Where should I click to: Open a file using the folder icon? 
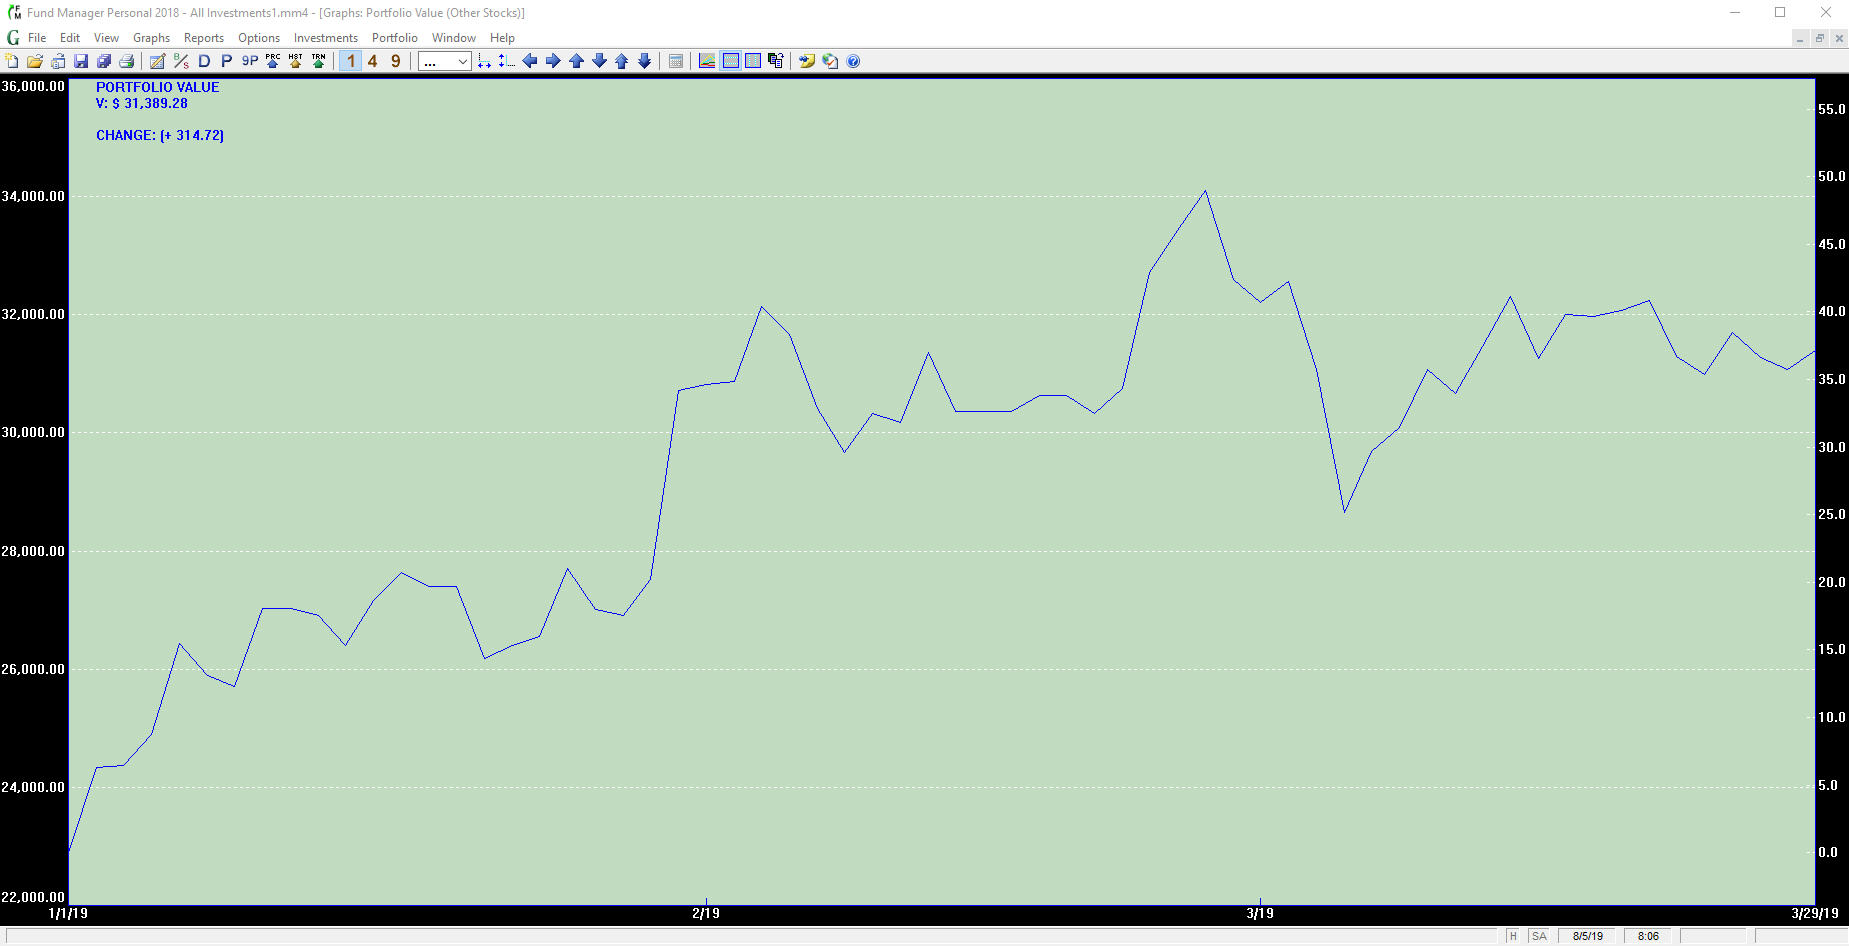click(x=34, y=61)
